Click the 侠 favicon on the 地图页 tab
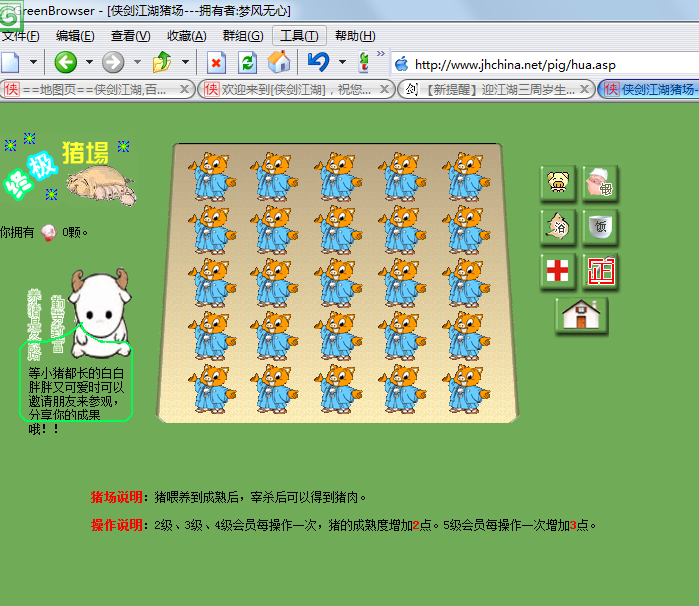The image size is (699, 606). tap(11, 89)
